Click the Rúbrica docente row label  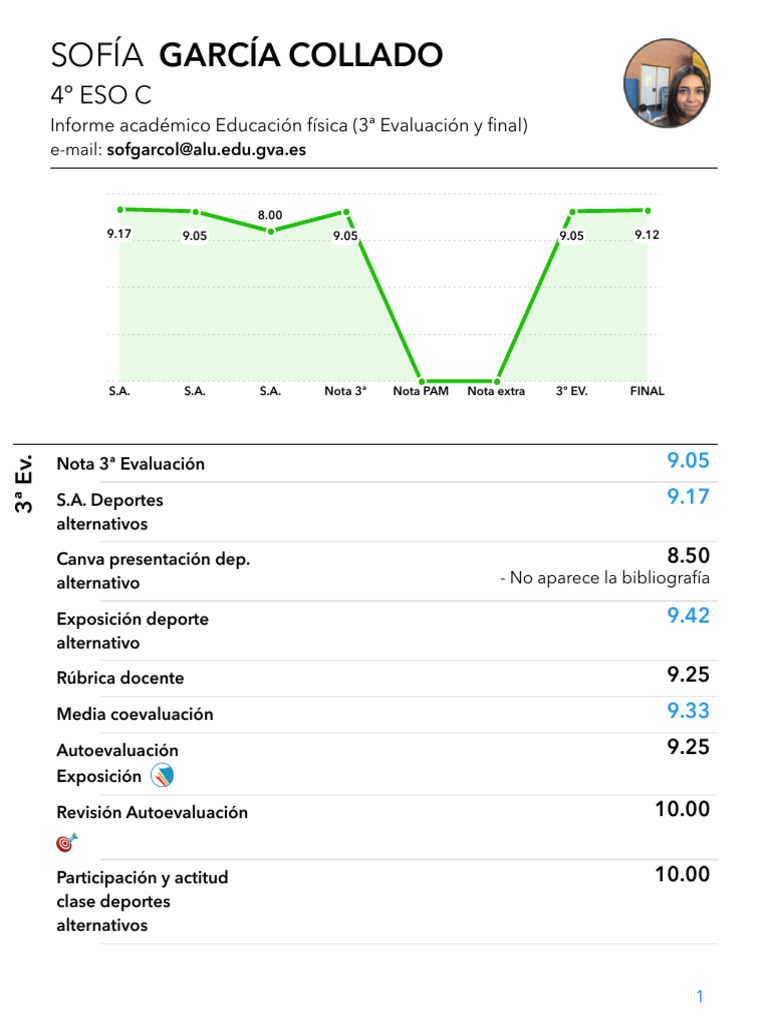[x=120, y=678]
